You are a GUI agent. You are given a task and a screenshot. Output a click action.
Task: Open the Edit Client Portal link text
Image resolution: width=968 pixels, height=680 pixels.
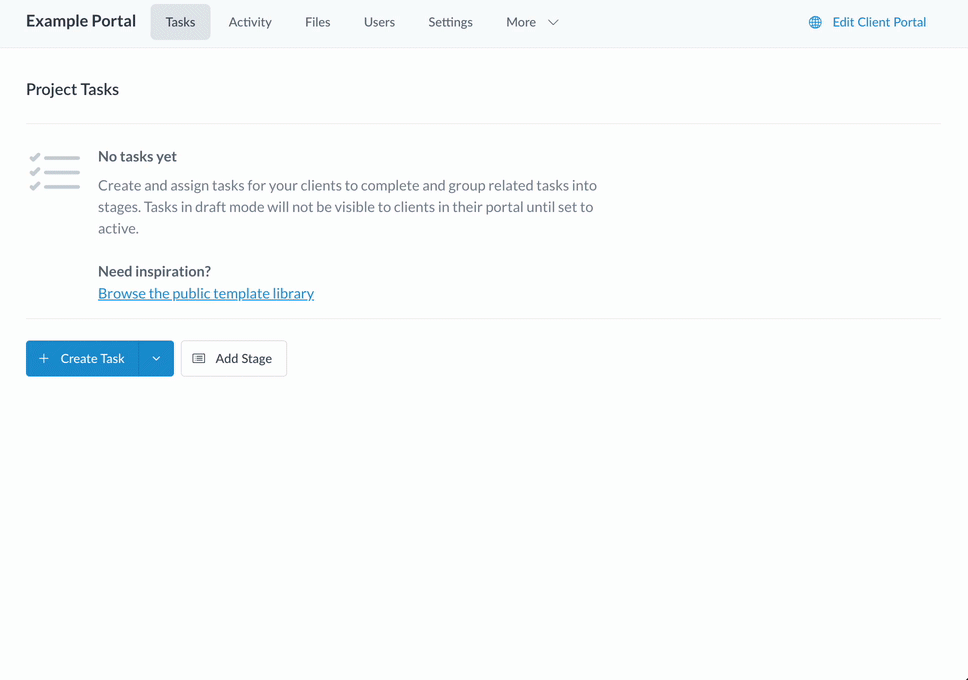[x=879, y=22]
